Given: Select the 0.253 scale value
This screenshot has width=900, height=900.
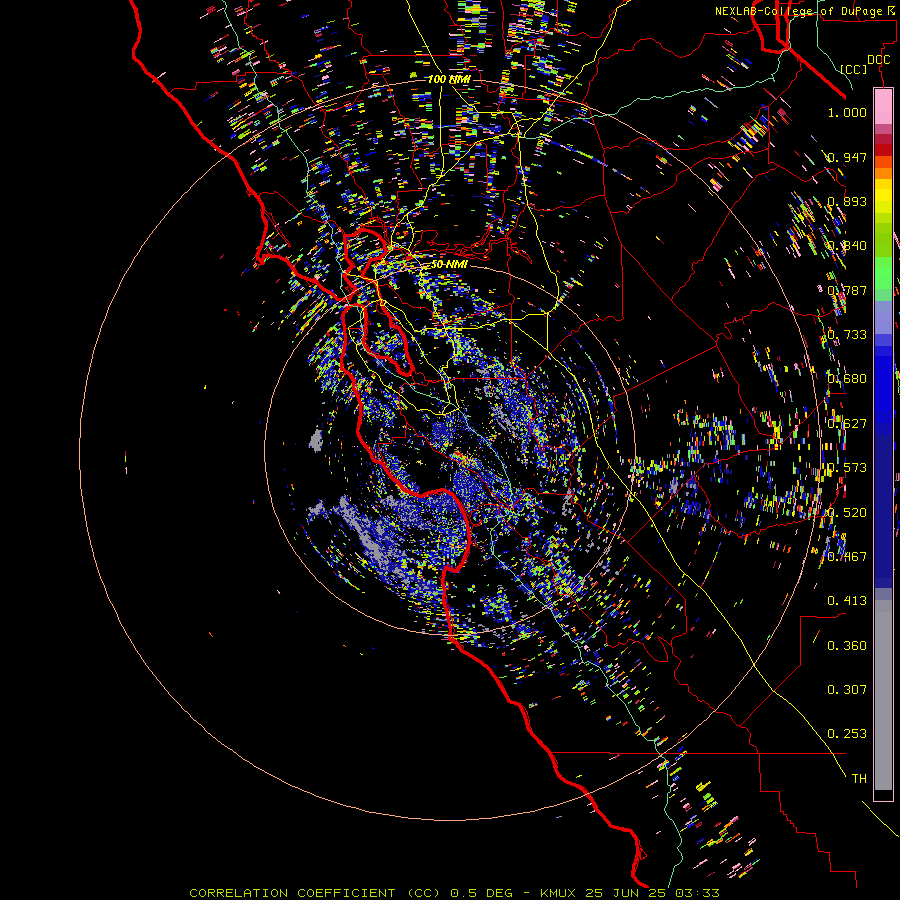Looking at the screenshot, I should tap(847, 734).
